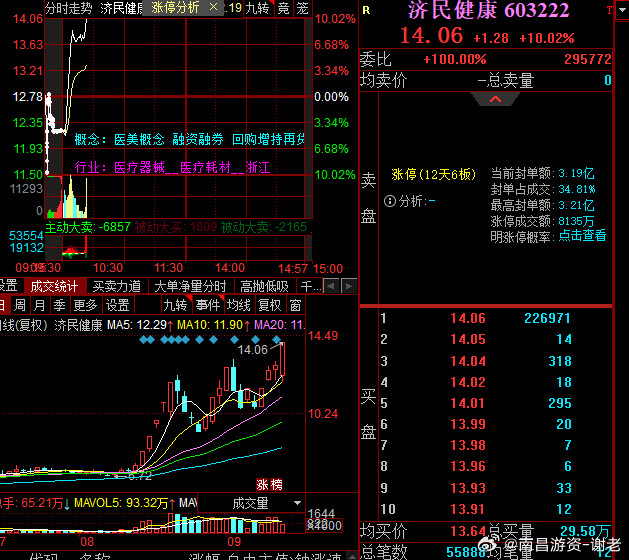The height and width of the screenshot is (560, 629).
Task: Select the 月 monthly period
Action: 39,305
